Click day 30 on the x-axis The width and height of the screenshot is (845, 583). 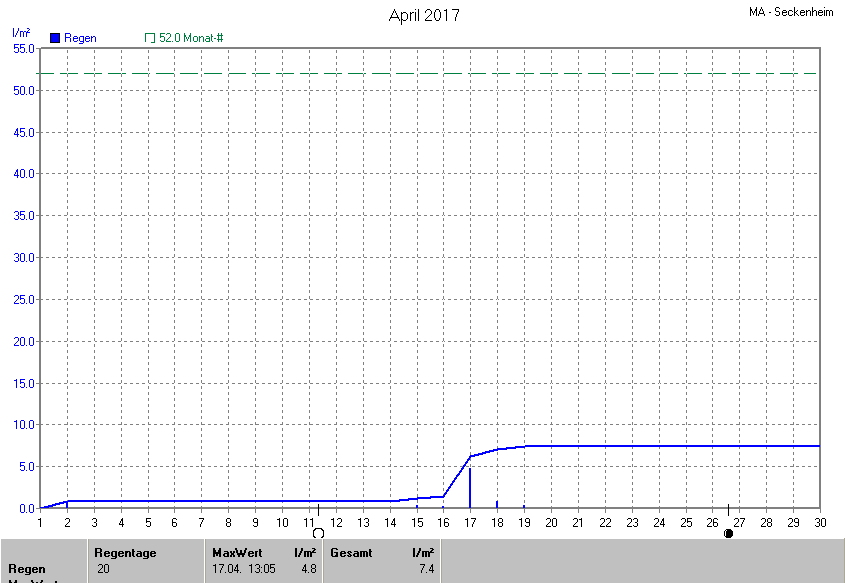820,522
